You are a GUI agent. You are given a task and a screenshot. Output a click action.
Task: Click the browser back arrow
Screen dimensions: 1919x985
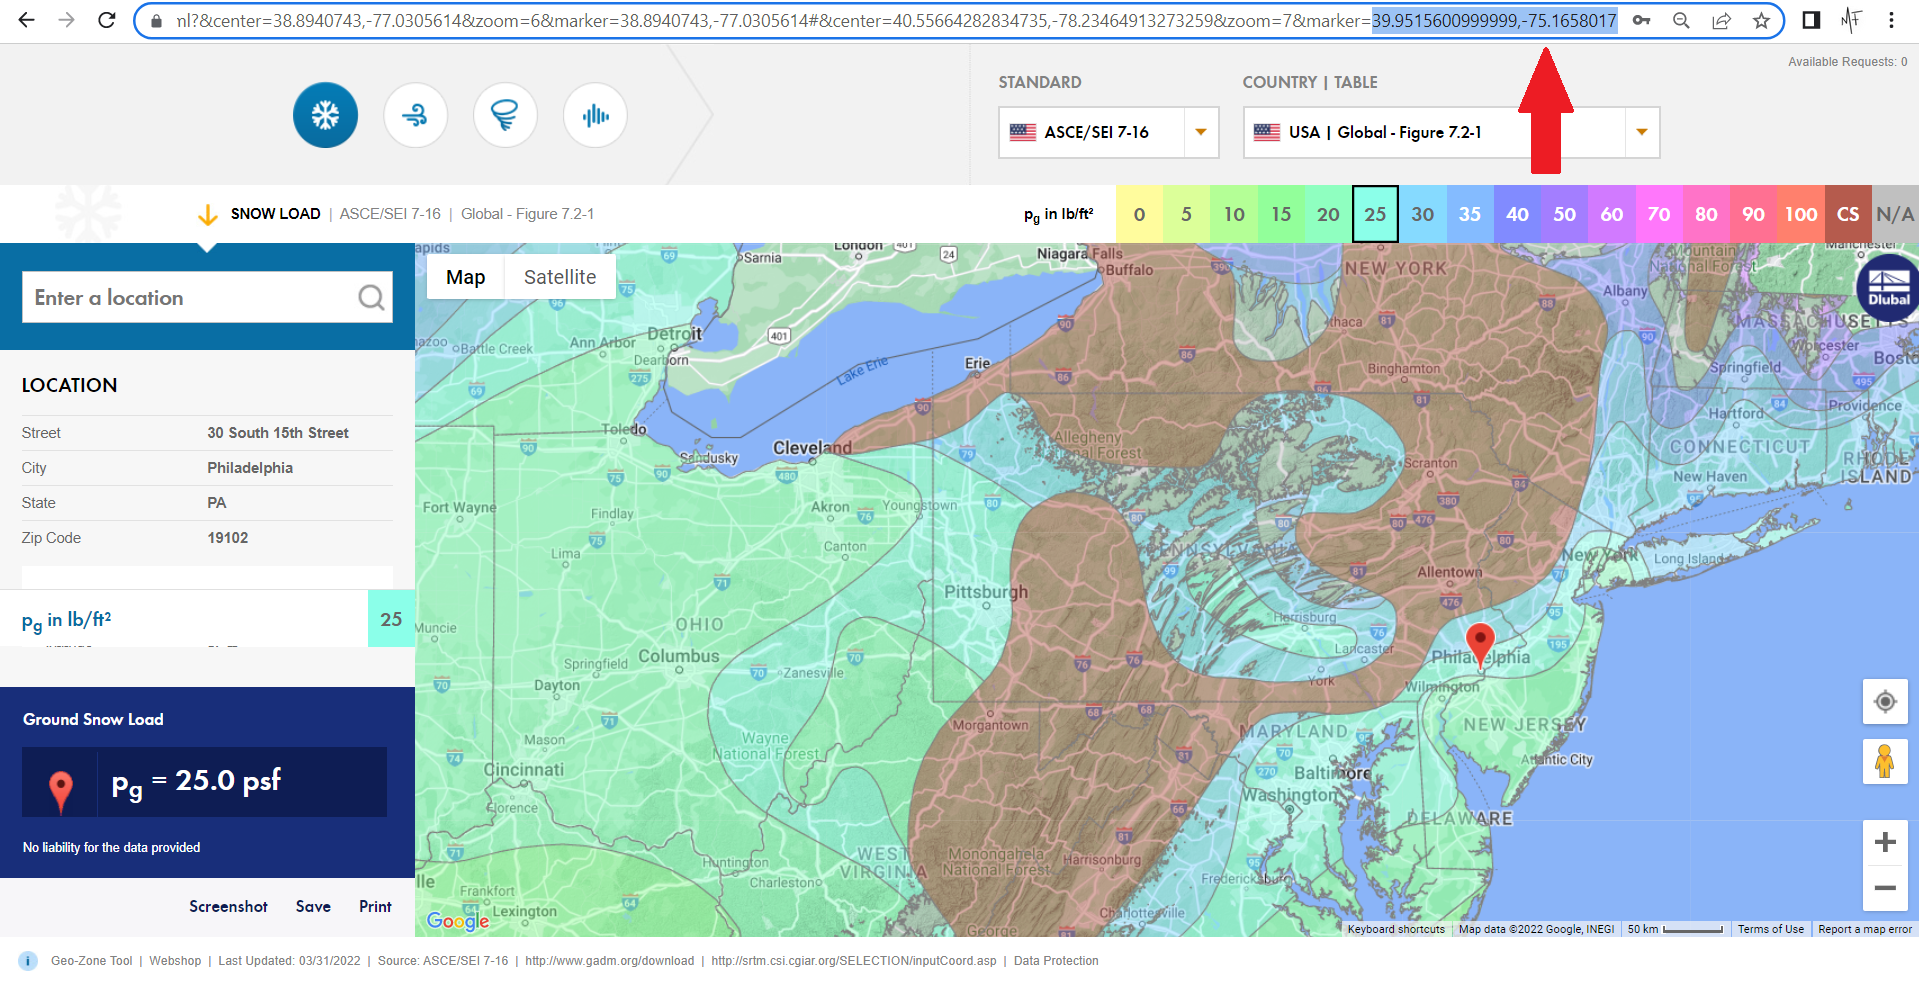point(27,20)
